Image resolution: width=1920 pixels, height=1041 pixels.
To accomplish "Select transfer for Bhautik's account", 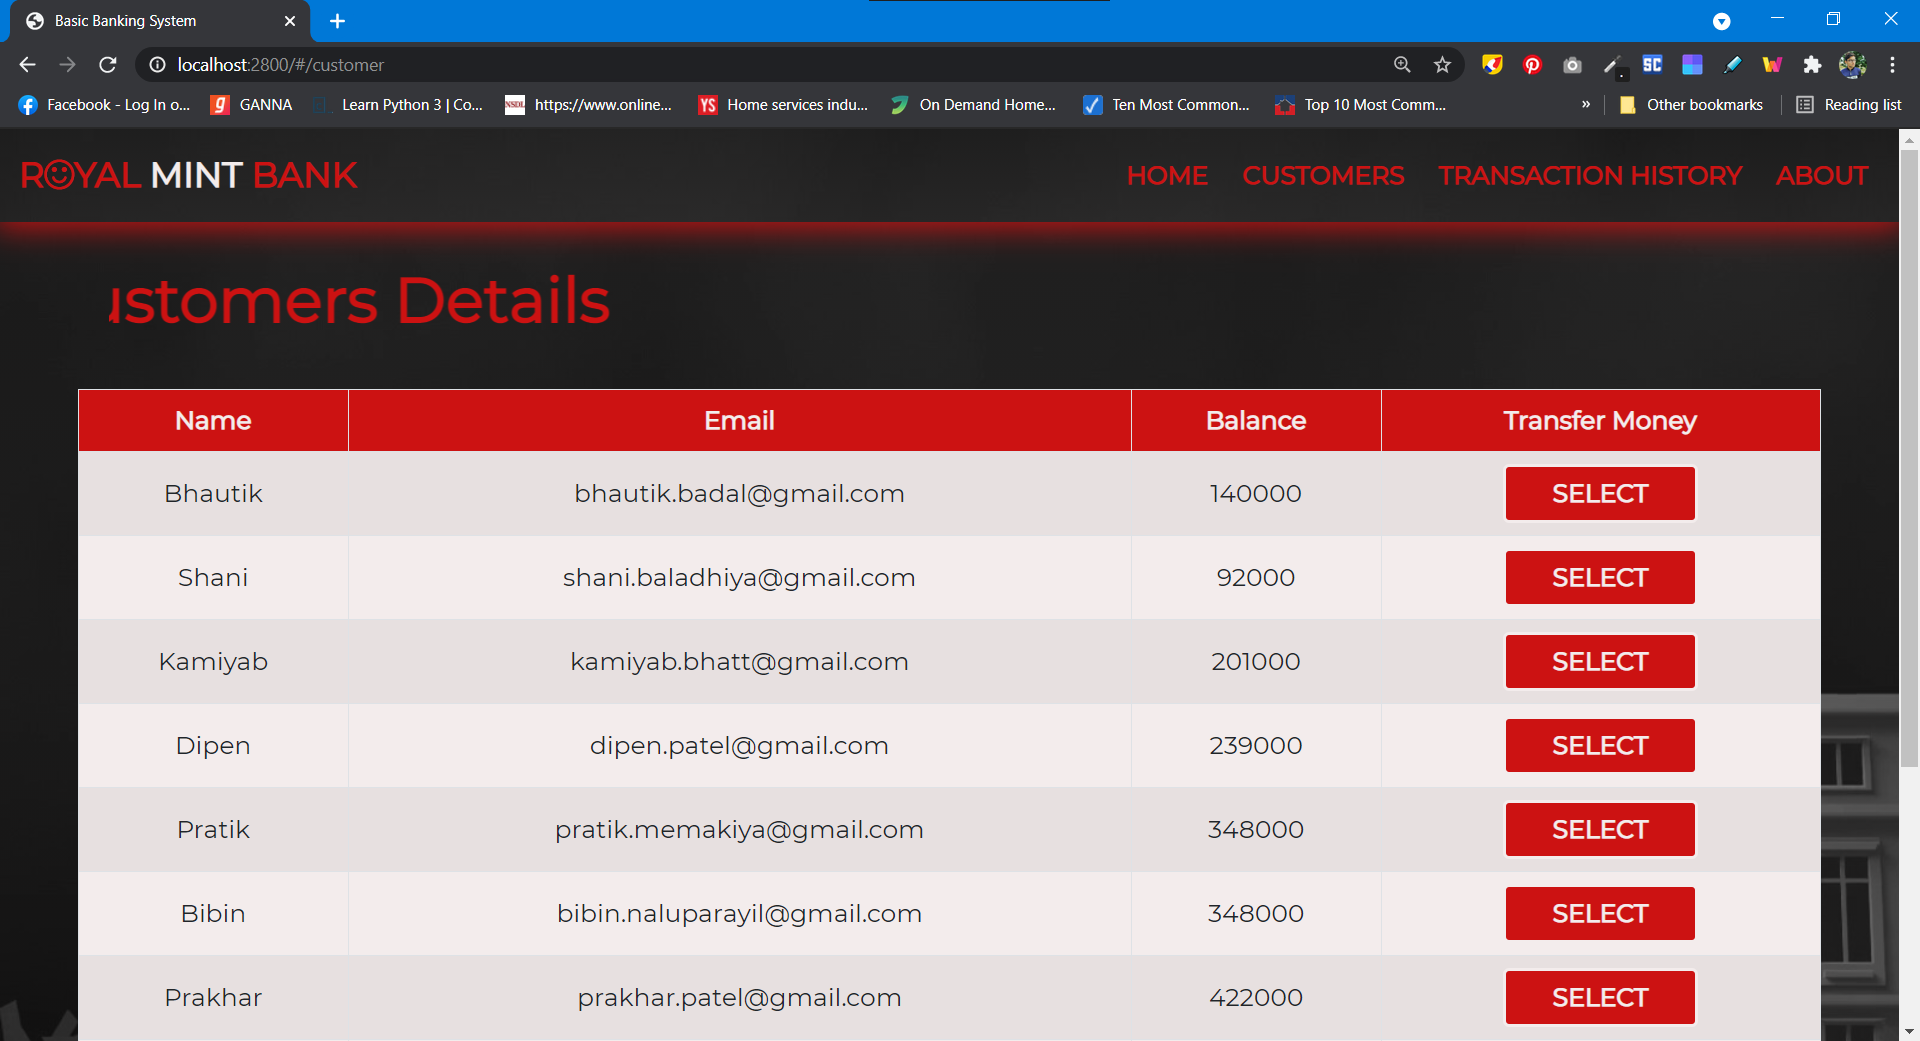I will click(x=1599, y=493).
